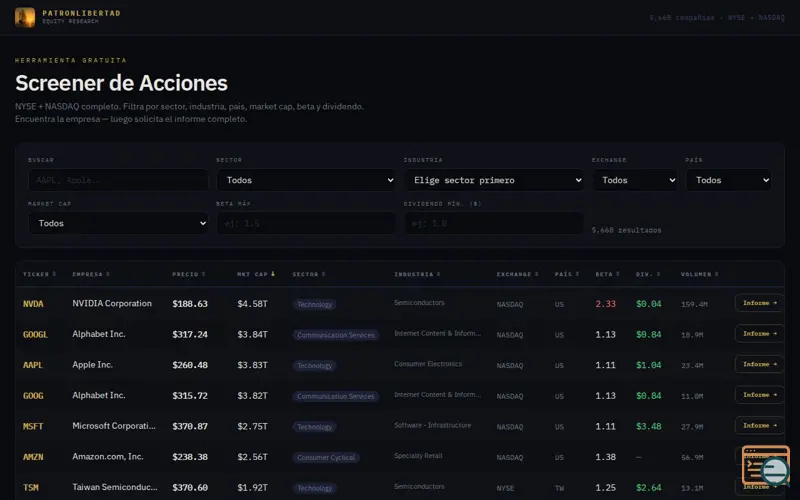The height and width of the screenshot is (500, 800).
Task: Open the País filter dropdown
Action: tap(729, 180)
